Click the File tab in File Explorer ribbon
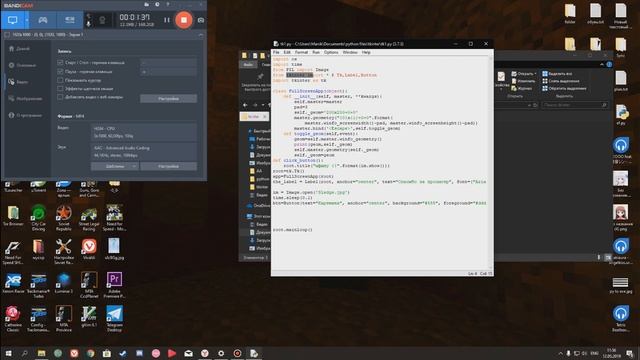Image resolution: width=640 pixels, height=360 pixels. 248,64
